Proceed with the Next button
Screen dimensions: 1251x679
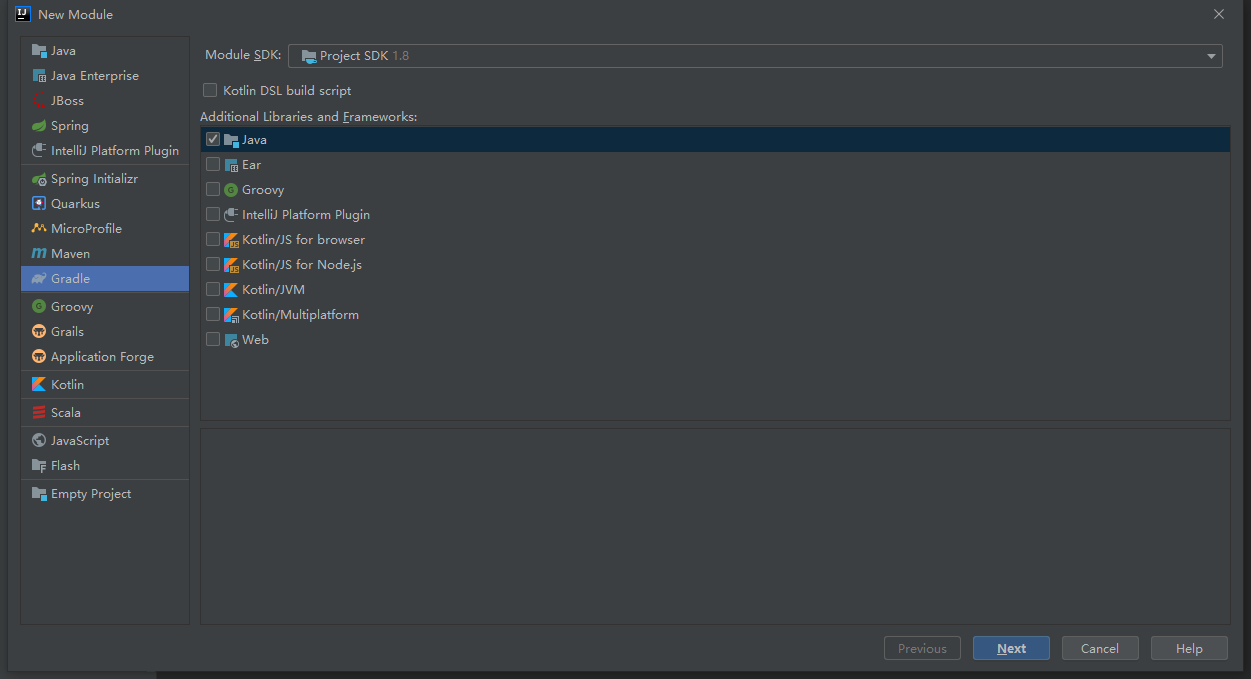1011,648
